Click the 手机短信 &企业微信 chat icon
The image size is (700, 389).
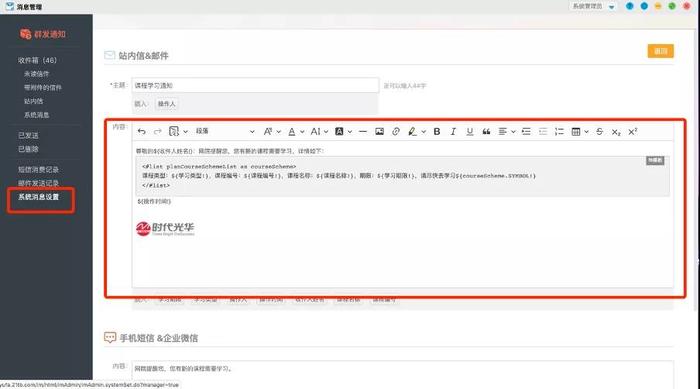click(x=110, y=337)
